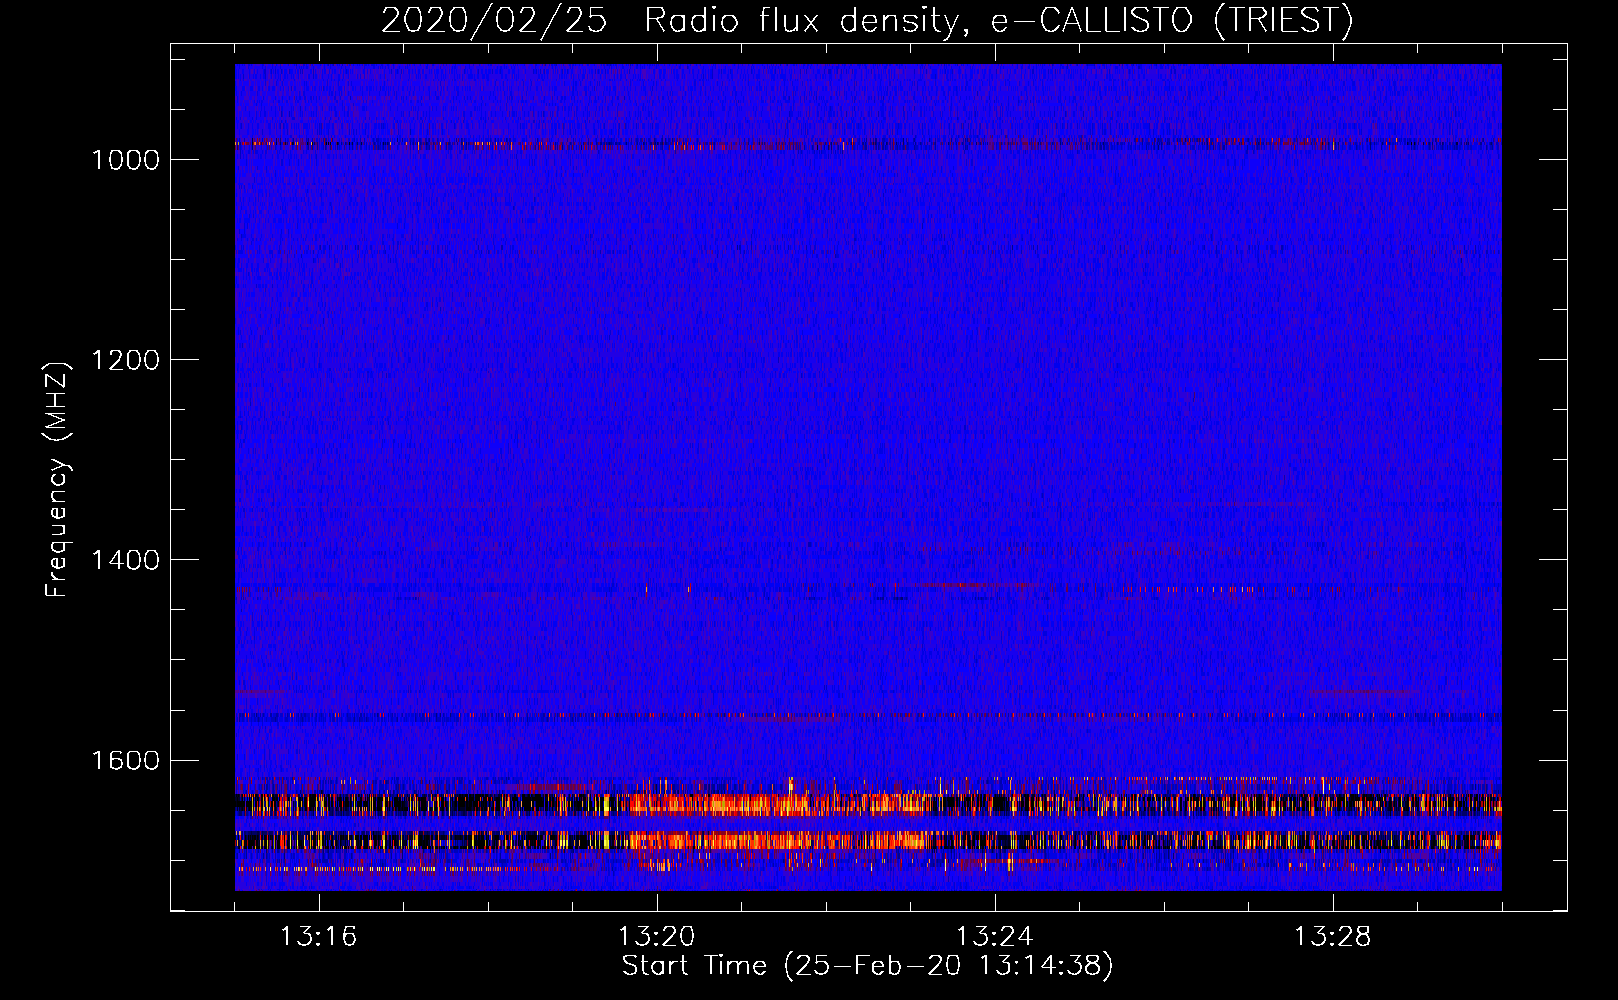This screenshot has width=1618, height=1000.
Task: Click the 1400 frequency tick label
Action: pyautogui.click(x=126, y=560)
